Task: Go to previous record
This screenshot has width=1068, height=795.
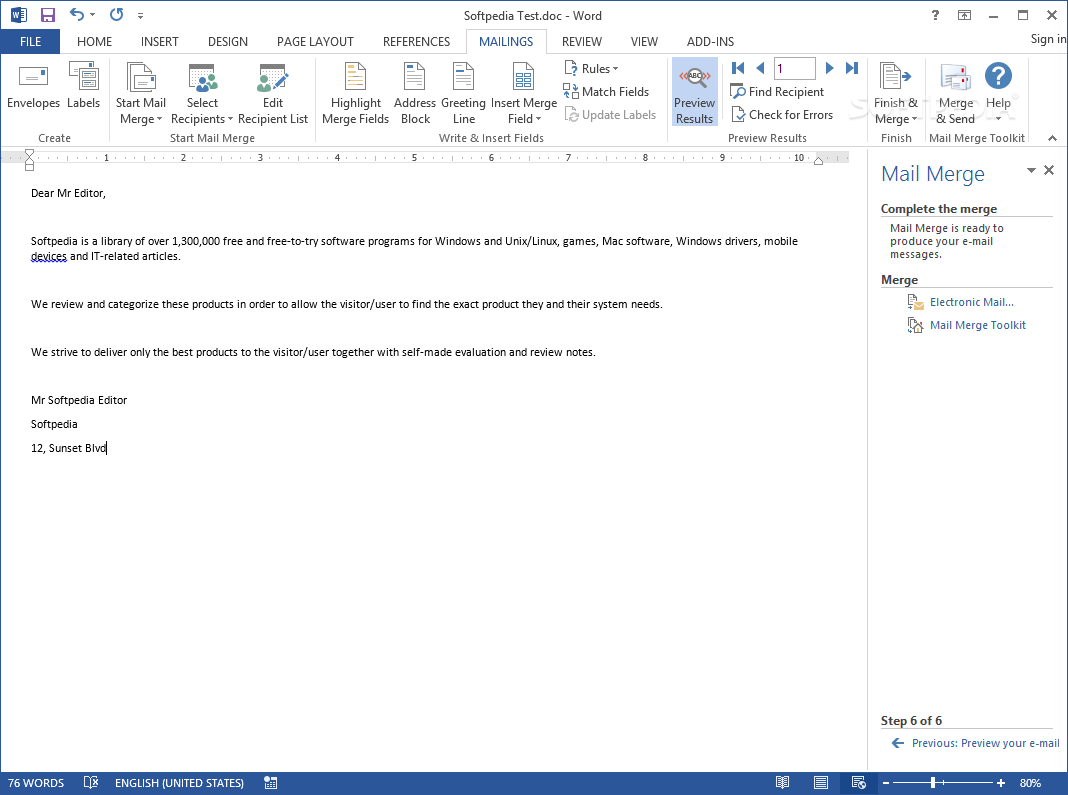Action: click(760, 68)
